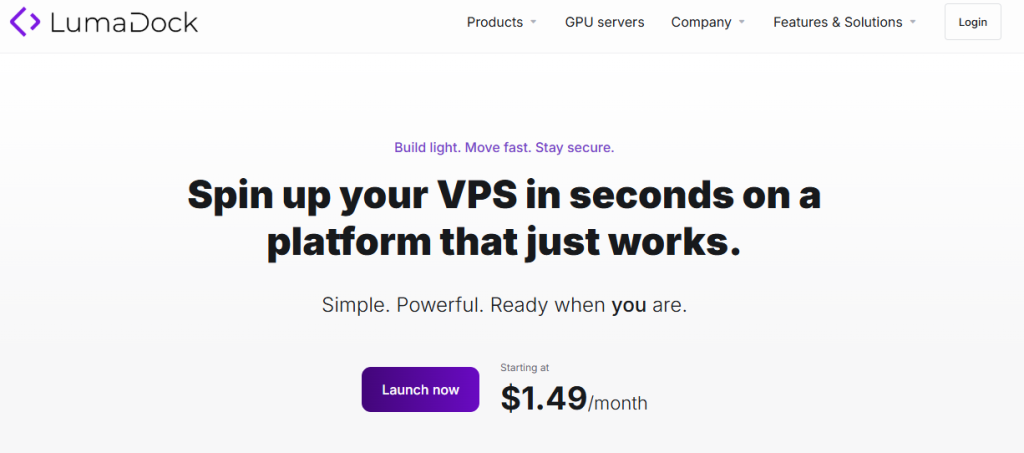Click 'platform that just works.' headline line
This screenshot has width=1024, height=453.
(504, 242)
